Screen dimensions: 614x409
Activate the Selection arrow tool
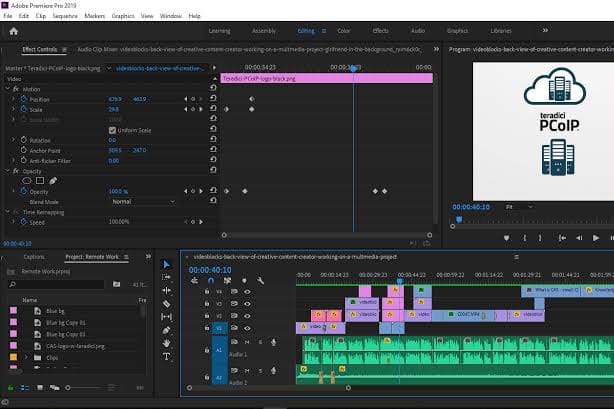click(x=167, y=265)
